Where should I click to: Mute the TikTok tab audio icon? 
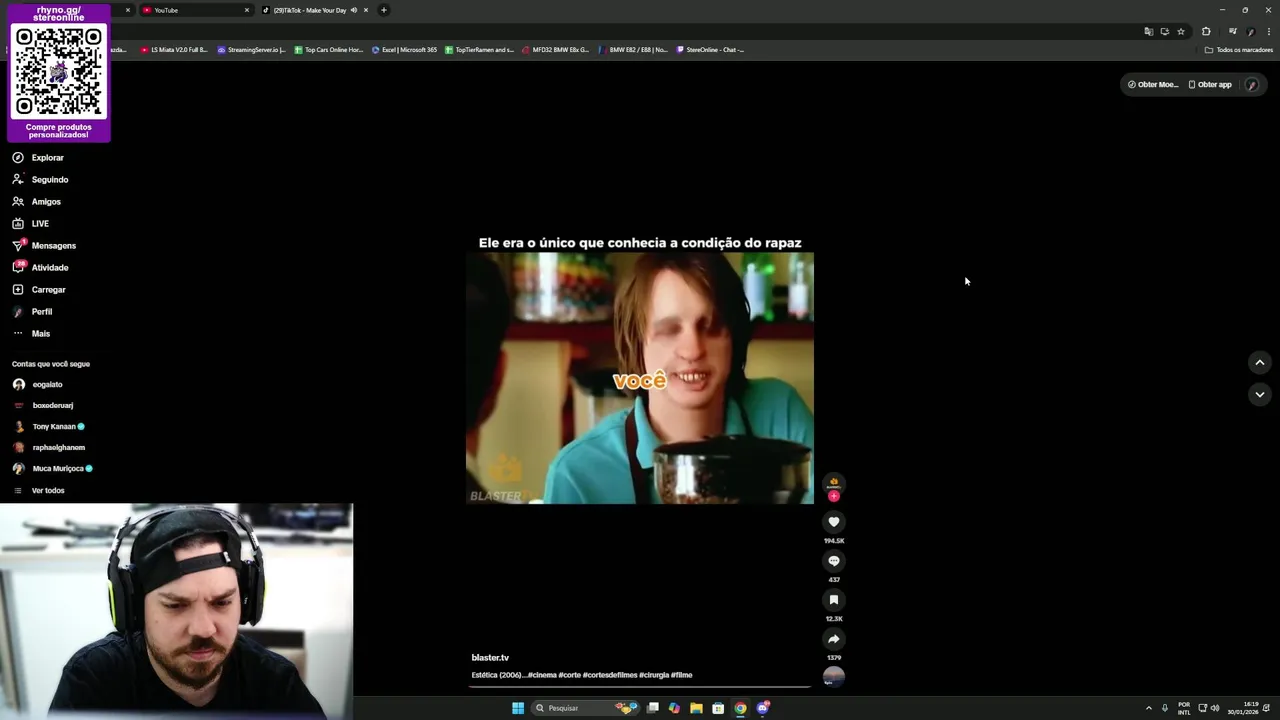tap(354, 10)
